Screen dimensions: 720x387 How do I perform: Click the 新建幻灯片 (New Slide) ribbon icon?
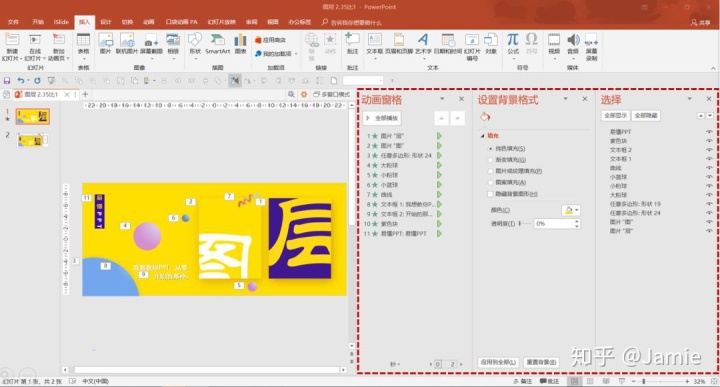[12, 40]
